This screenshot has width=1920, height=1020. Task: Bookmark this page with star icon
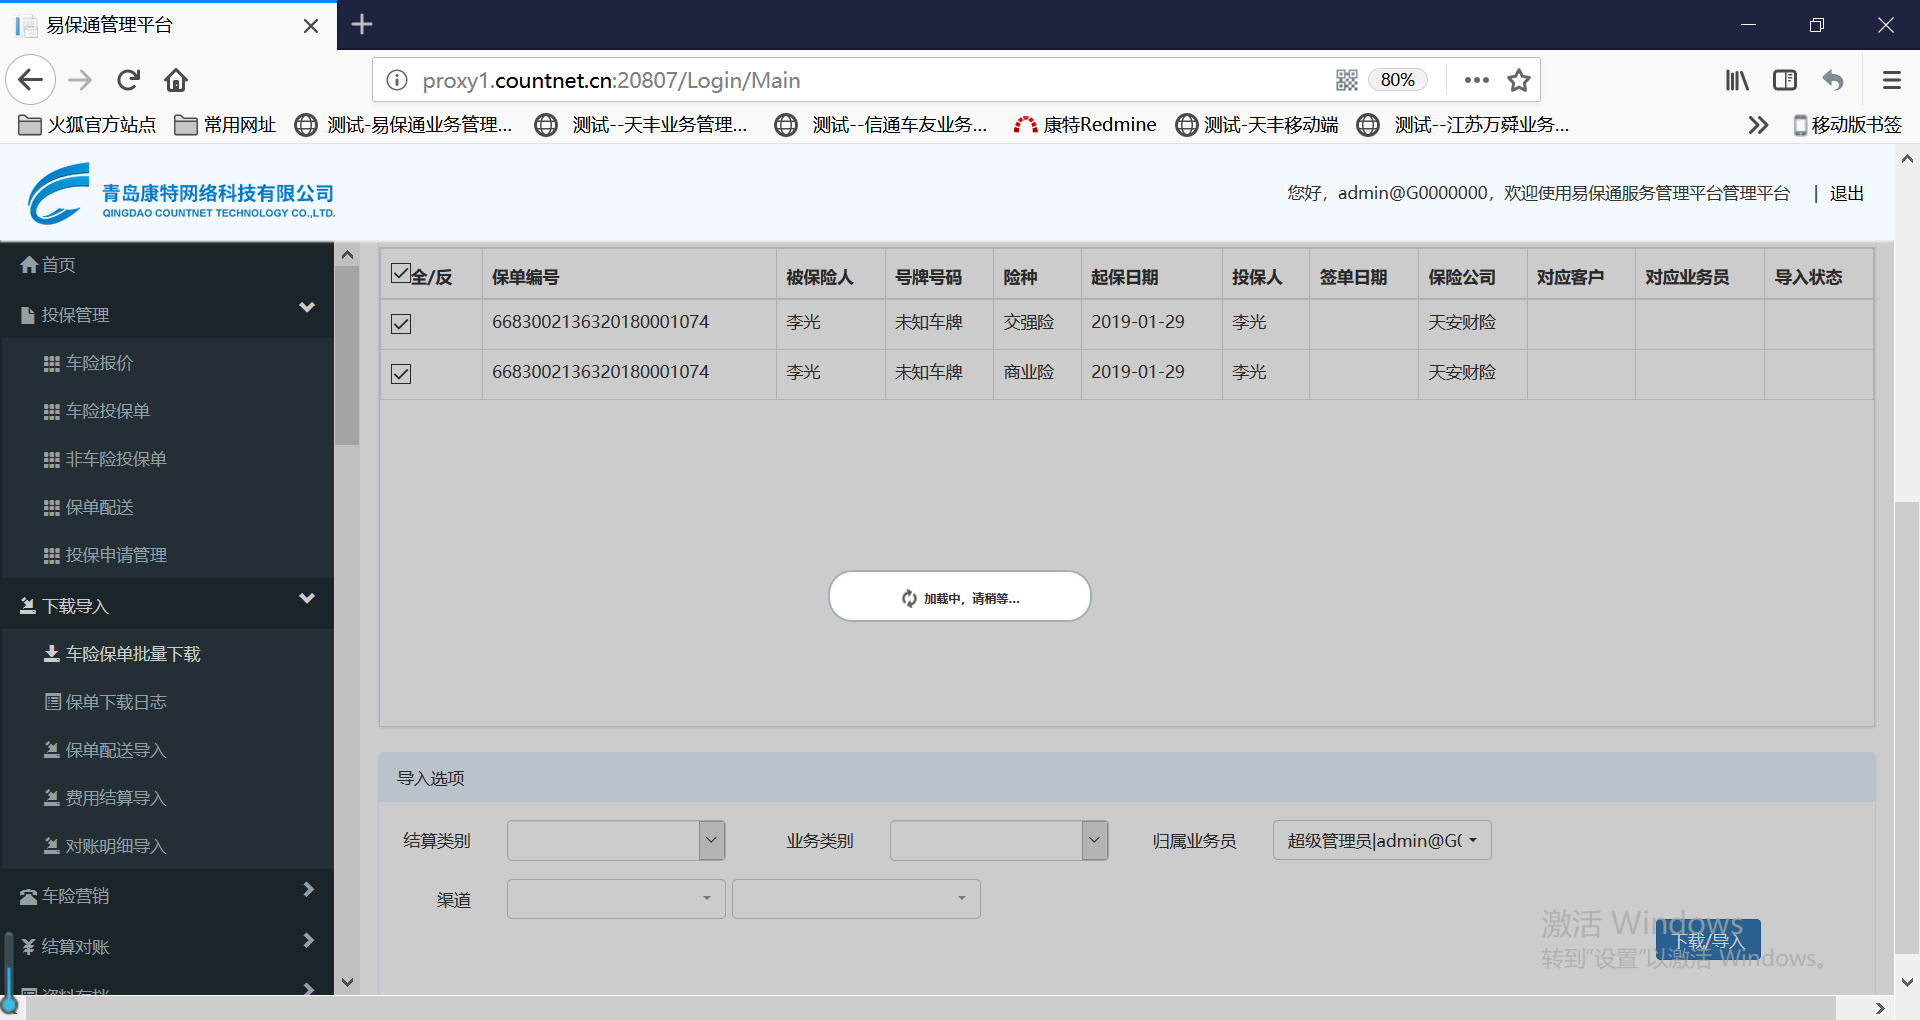click(1518, 80)
